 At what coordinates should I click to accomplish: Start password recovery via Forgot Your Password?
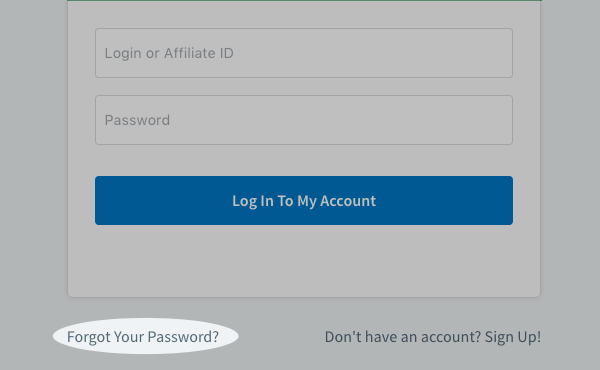(x=143, y=337)
